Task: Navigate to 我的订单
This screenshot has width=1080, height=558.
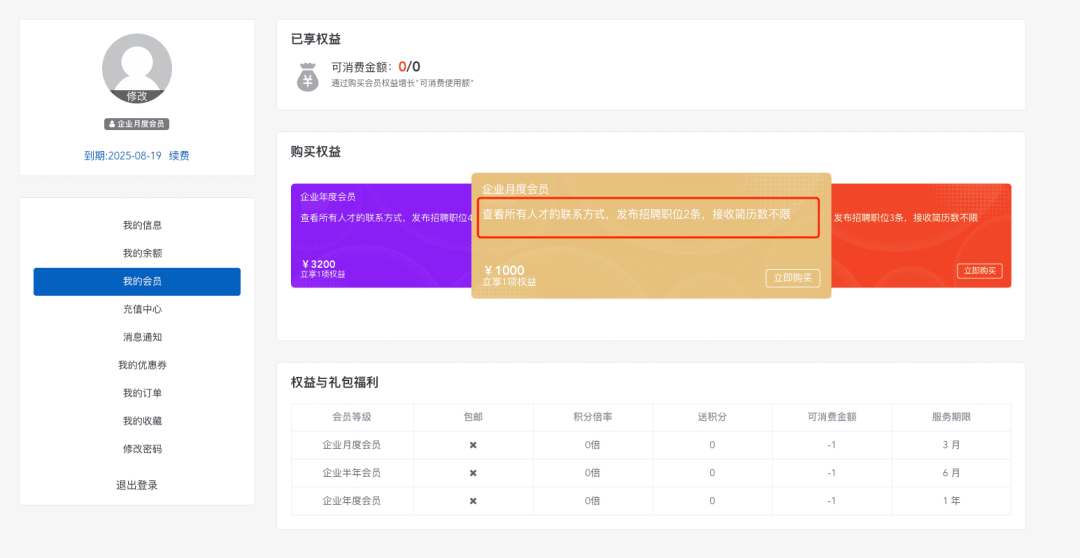Action: coord(142,393)
